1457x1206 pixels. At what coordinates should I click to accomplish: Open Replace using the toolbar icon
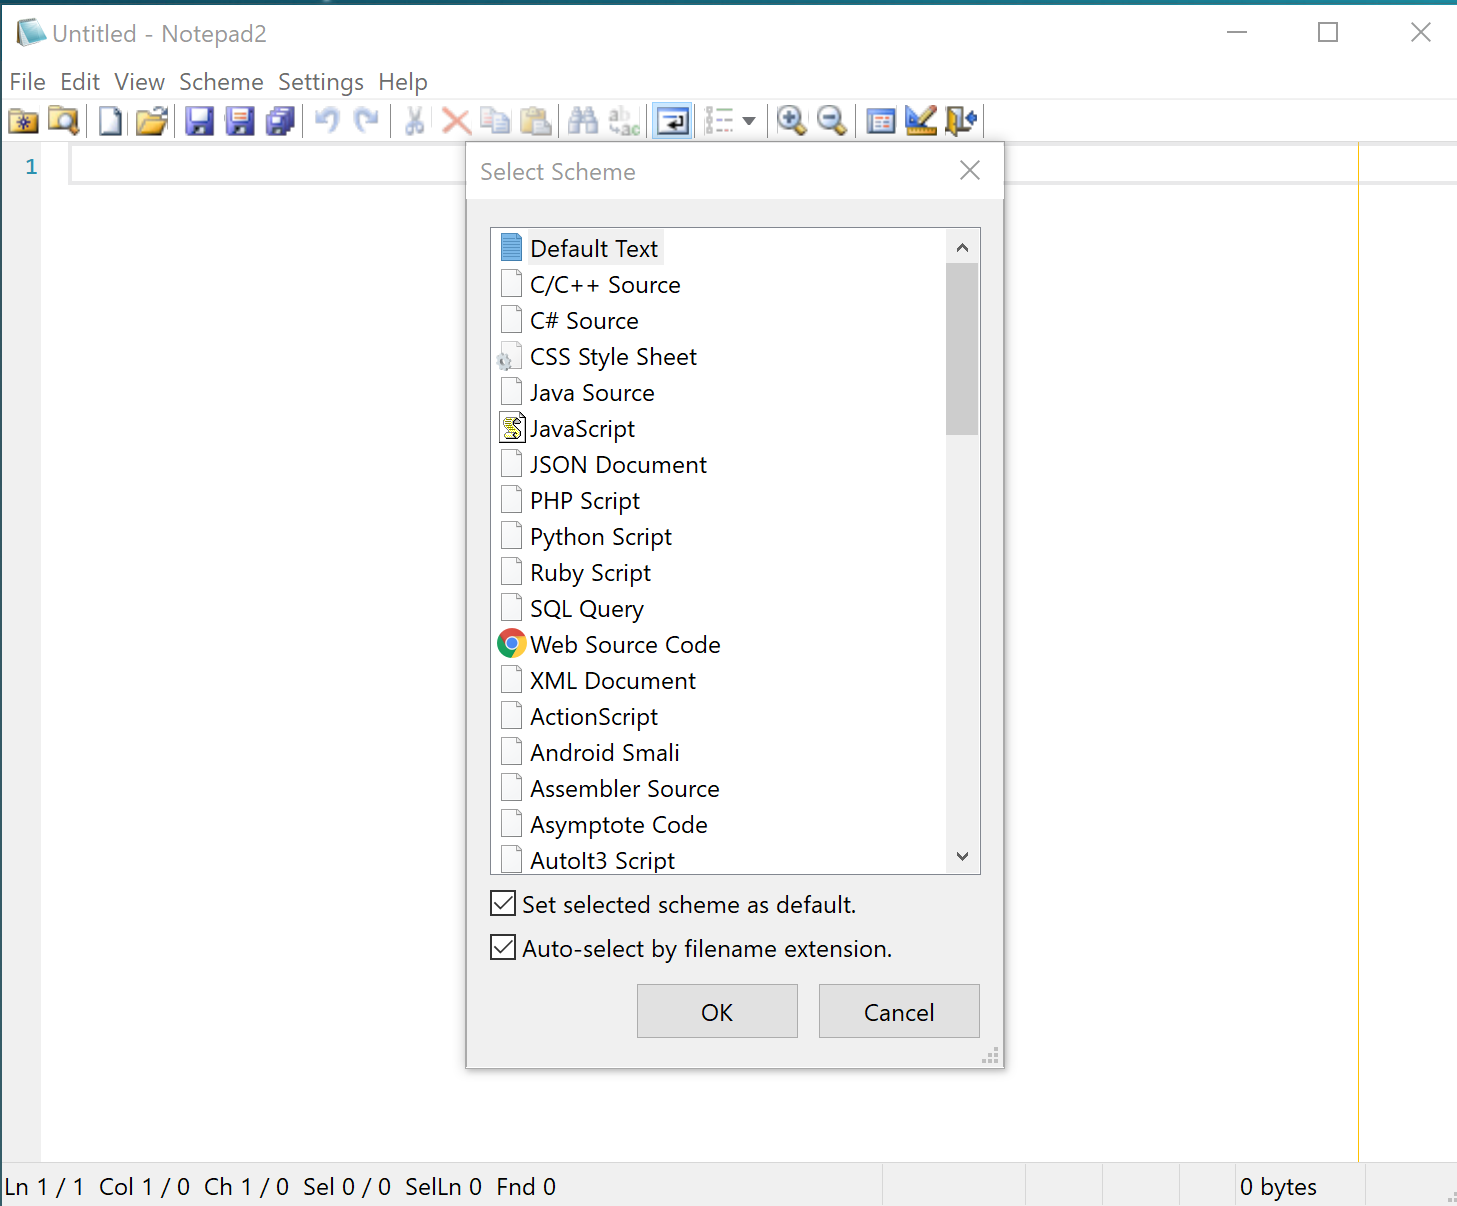[623, 120]
